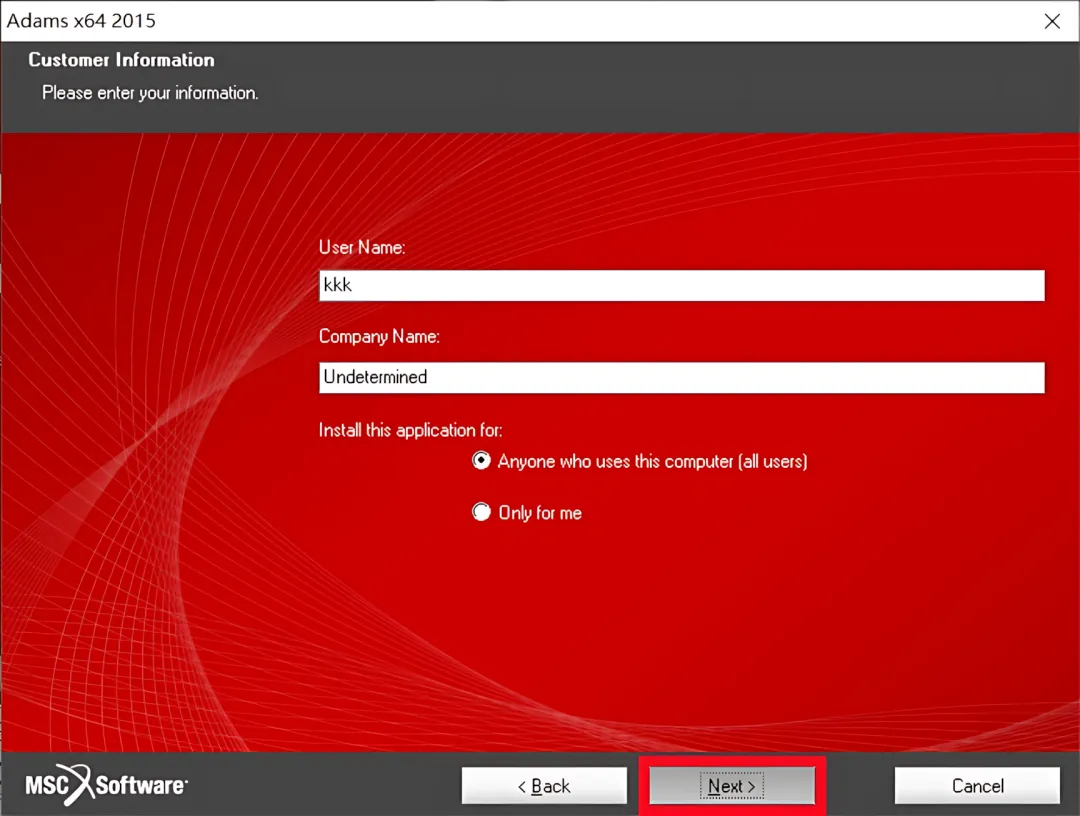1080x816 pixels.
Task: Click the Next button to continue
Action: tap(731, 786)
